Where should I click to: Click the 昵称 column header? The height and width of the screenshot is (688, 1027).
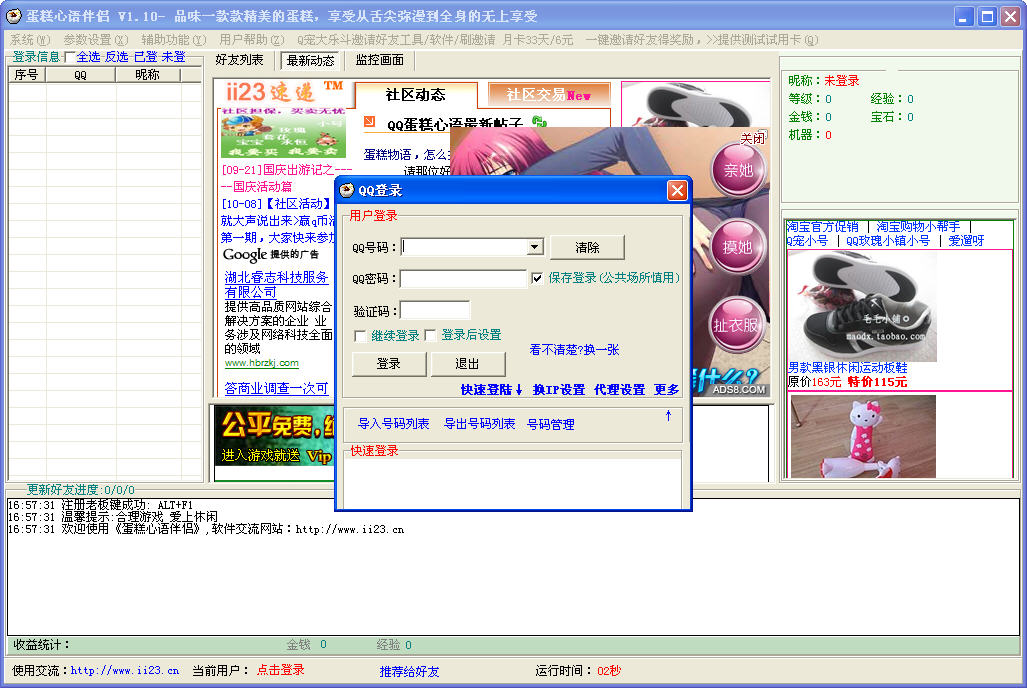(x=147, y=75)
